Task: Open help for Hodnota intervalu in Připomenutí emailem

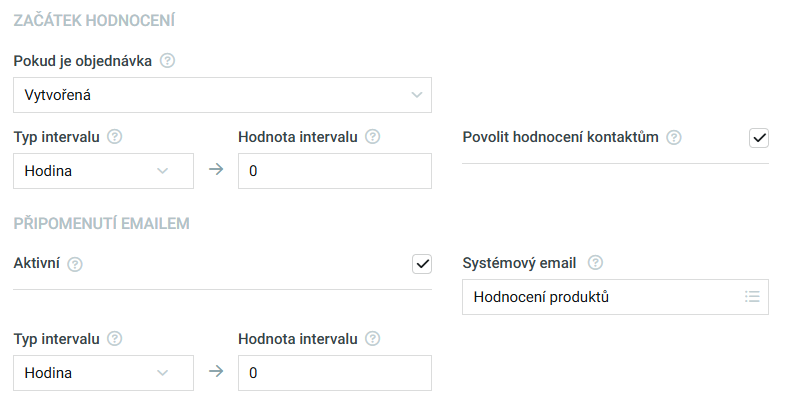Action: point(373,339)
